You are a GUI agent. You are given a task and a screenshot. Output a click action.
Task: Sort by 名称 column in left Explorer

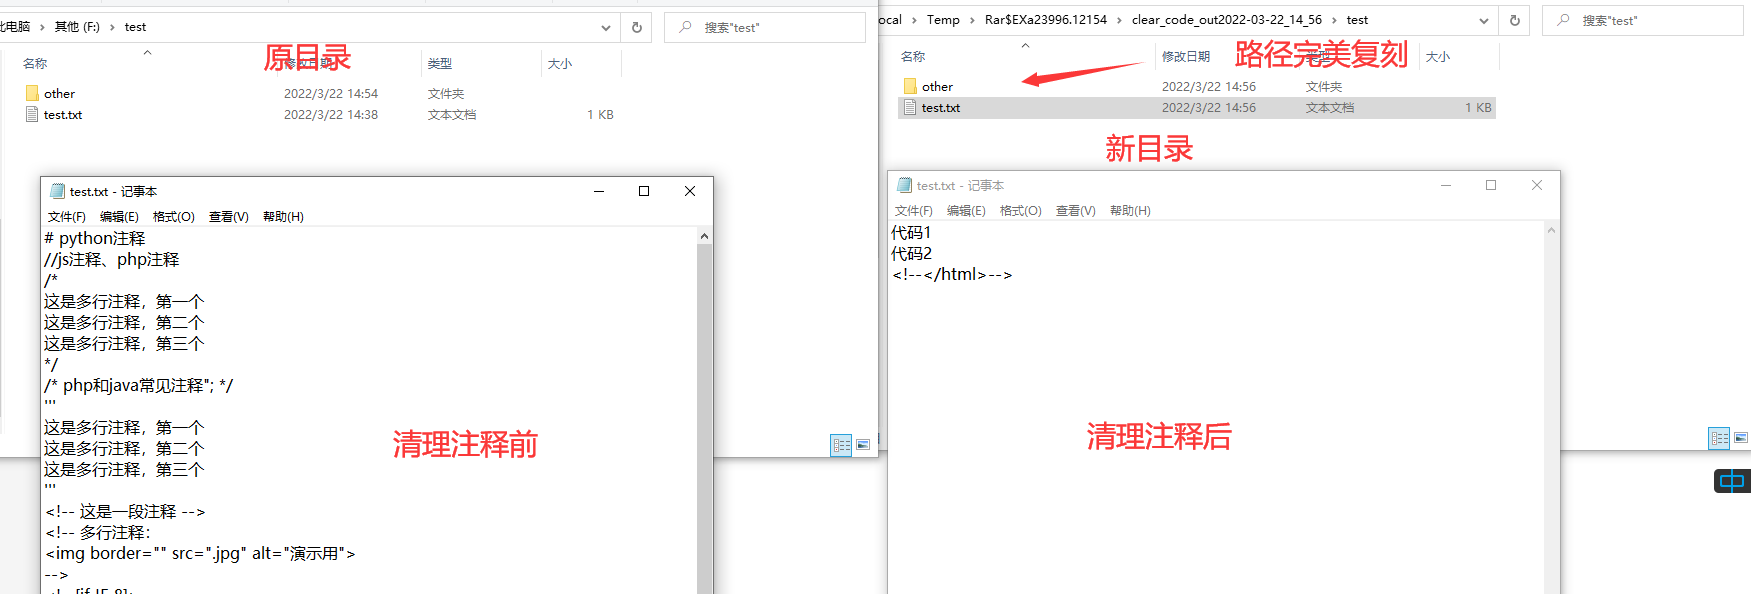click(35, 64)
